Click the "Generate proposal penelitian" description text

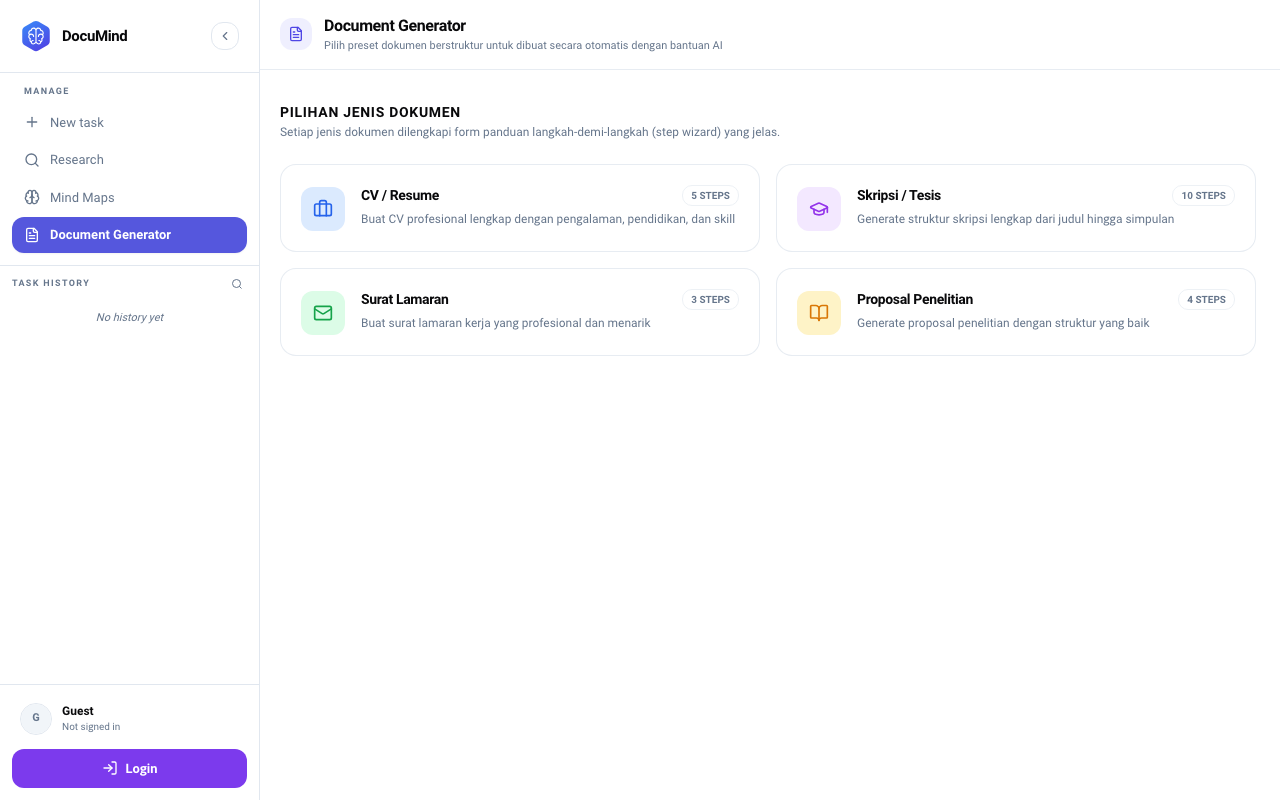coord(1003,323)
